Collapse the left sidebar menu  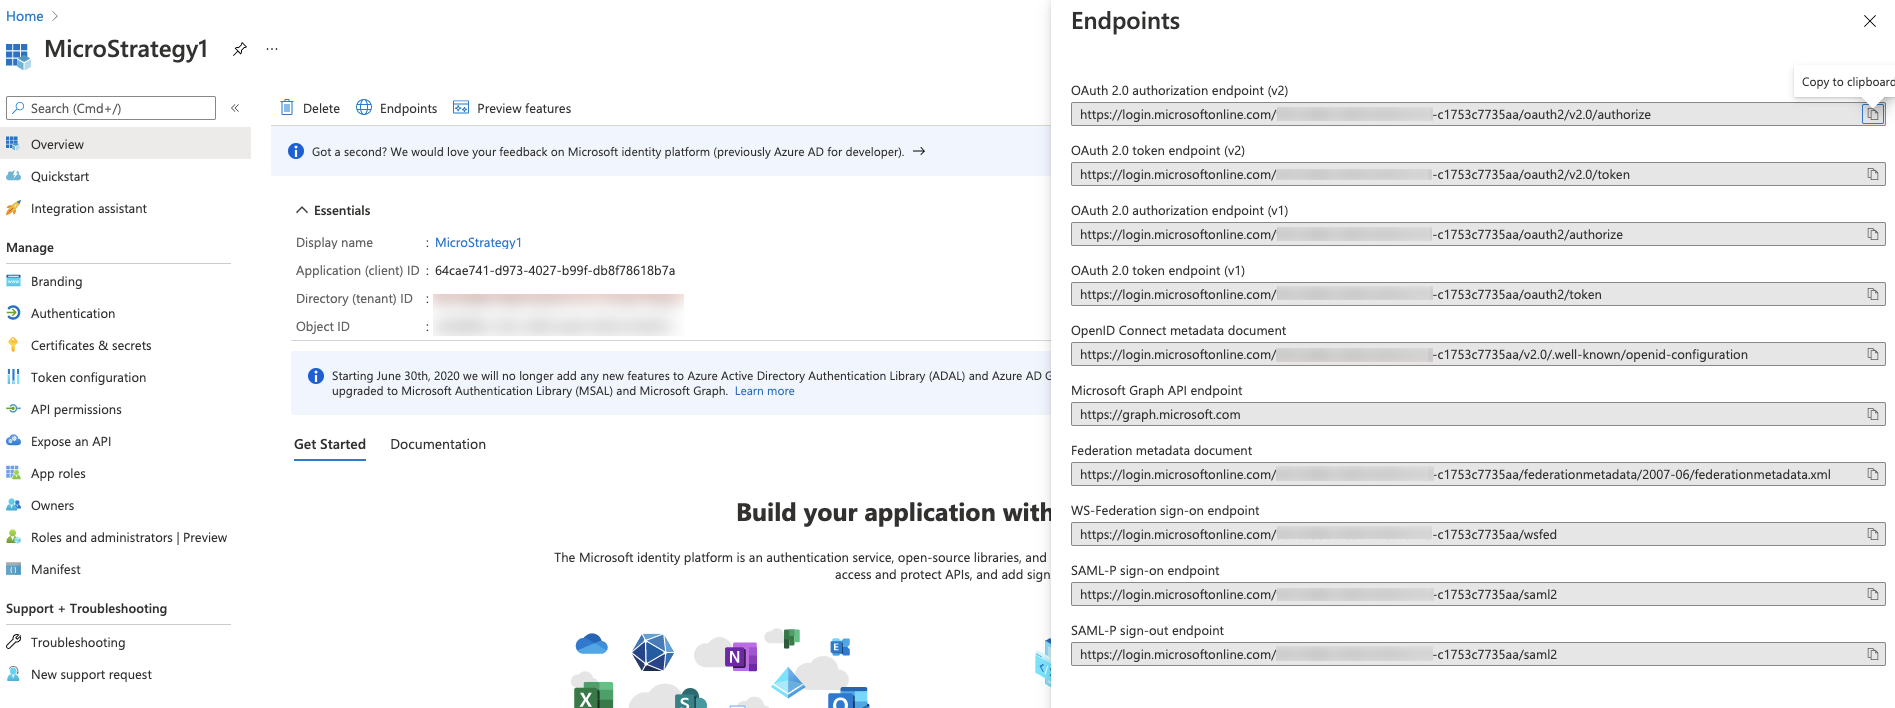click(x=235, y=108)
